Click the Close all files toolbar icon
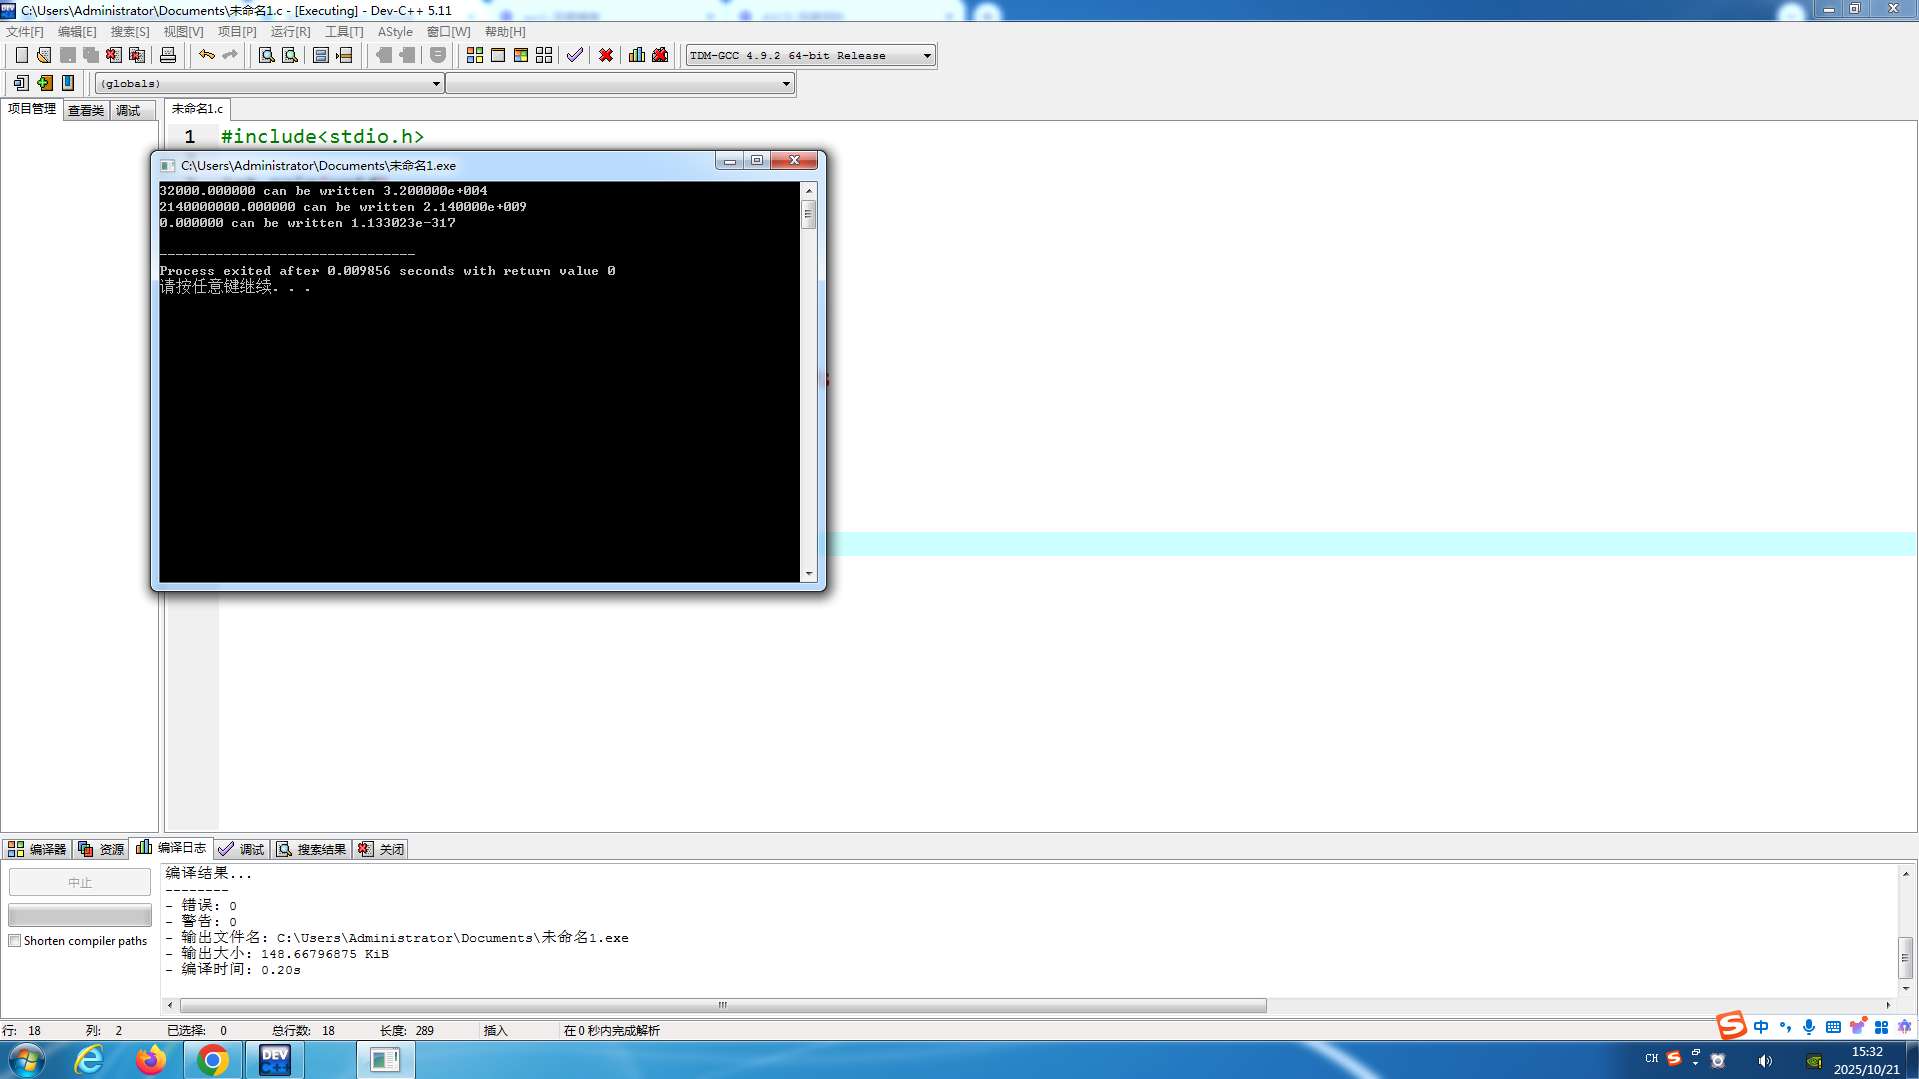The width and height of the screenshot is (1919, 1079). tap(137, 55)
